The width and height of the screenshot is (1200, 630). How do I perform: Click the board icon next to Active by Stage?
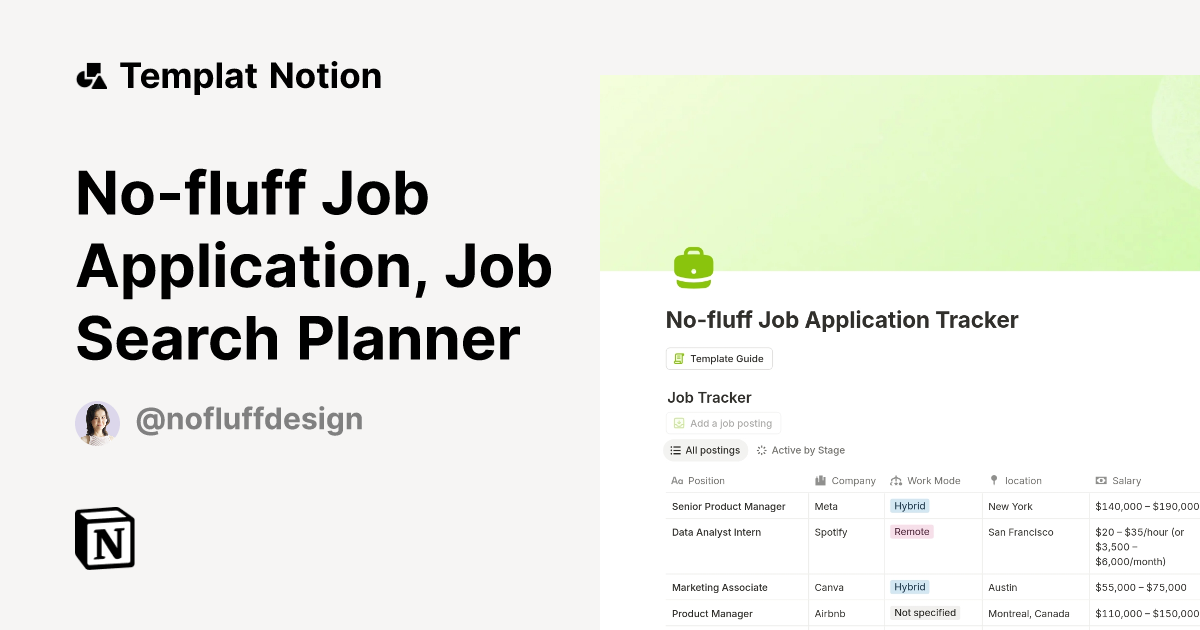762,450
